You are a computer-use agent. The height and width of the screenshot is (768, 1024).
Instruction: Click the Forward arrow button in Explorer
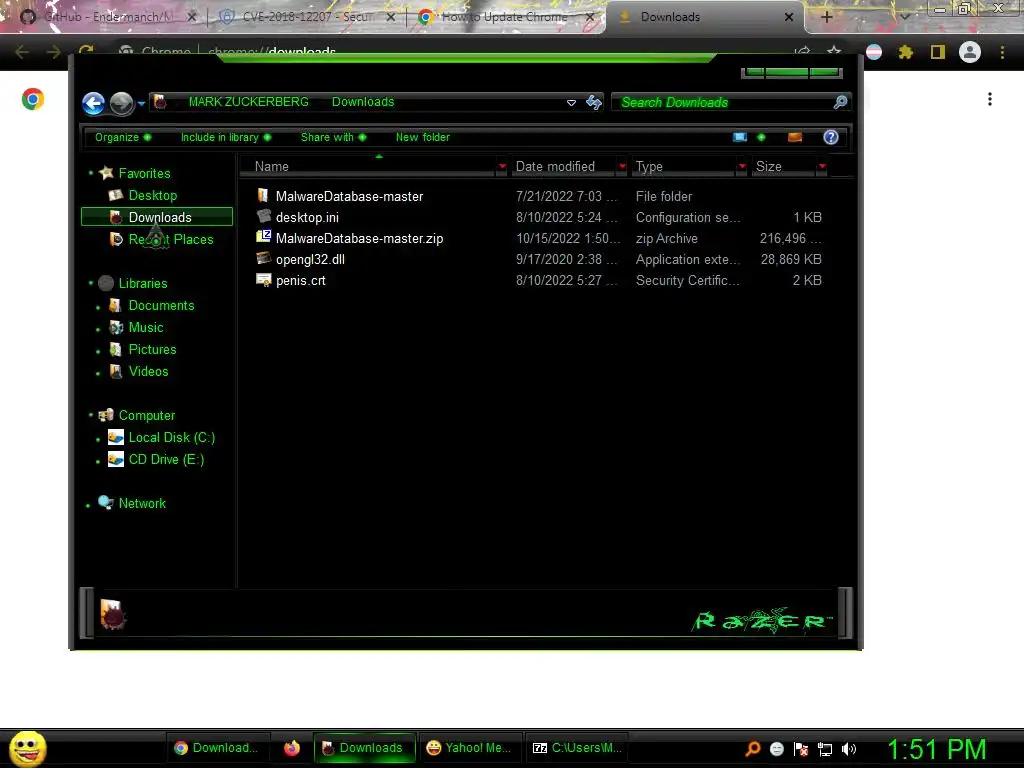point(121,103)
